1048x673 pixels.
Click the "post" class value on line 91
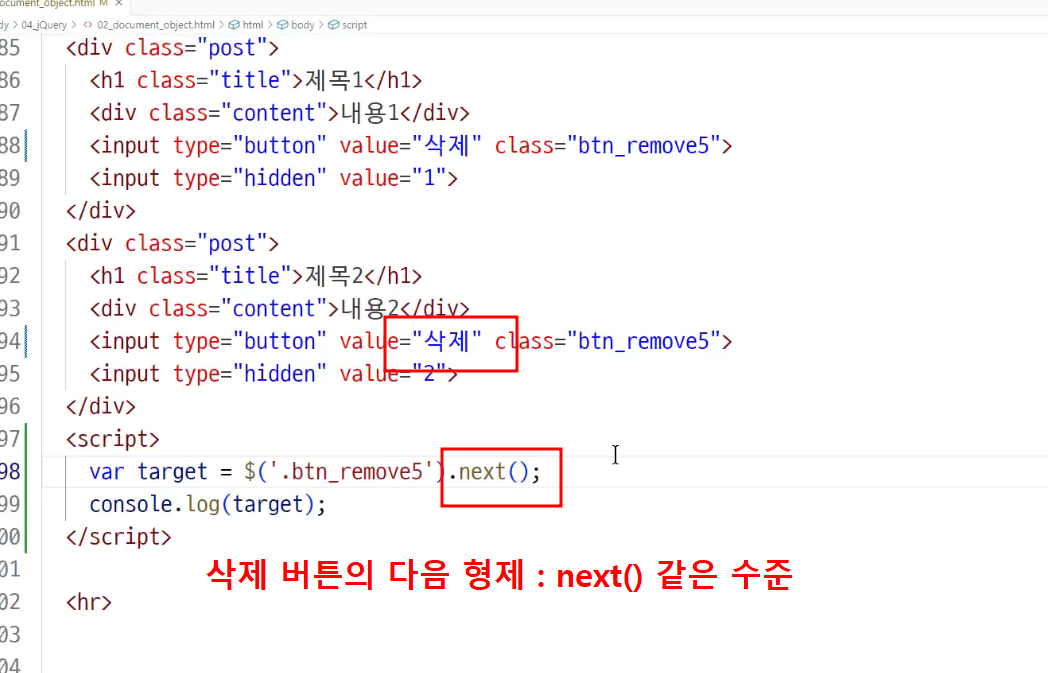point(232,243)
